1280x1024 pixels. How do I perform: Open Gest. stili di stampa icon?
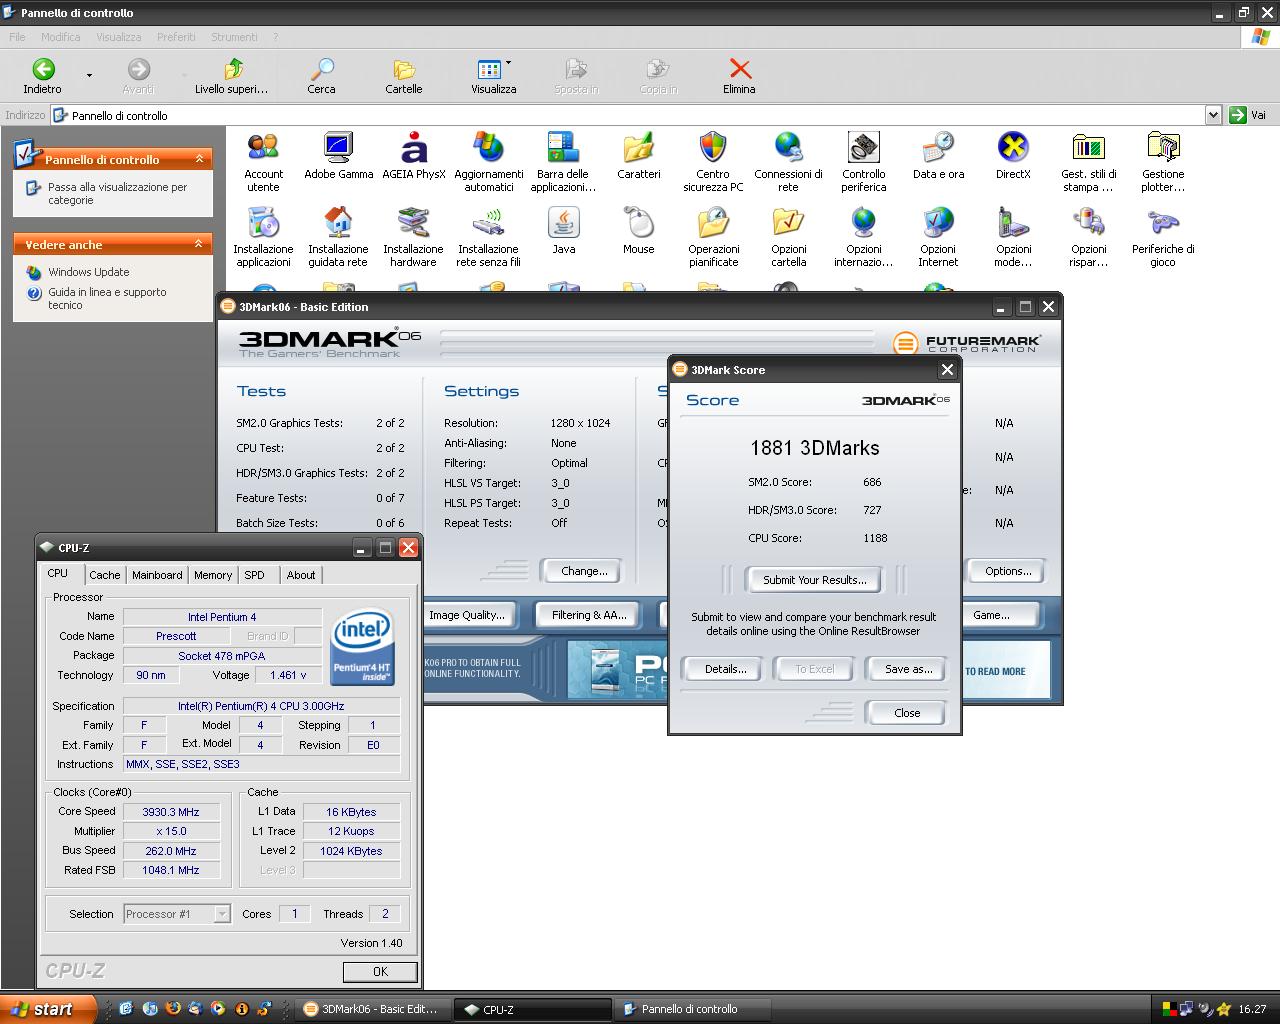(x=1088, y=161)
